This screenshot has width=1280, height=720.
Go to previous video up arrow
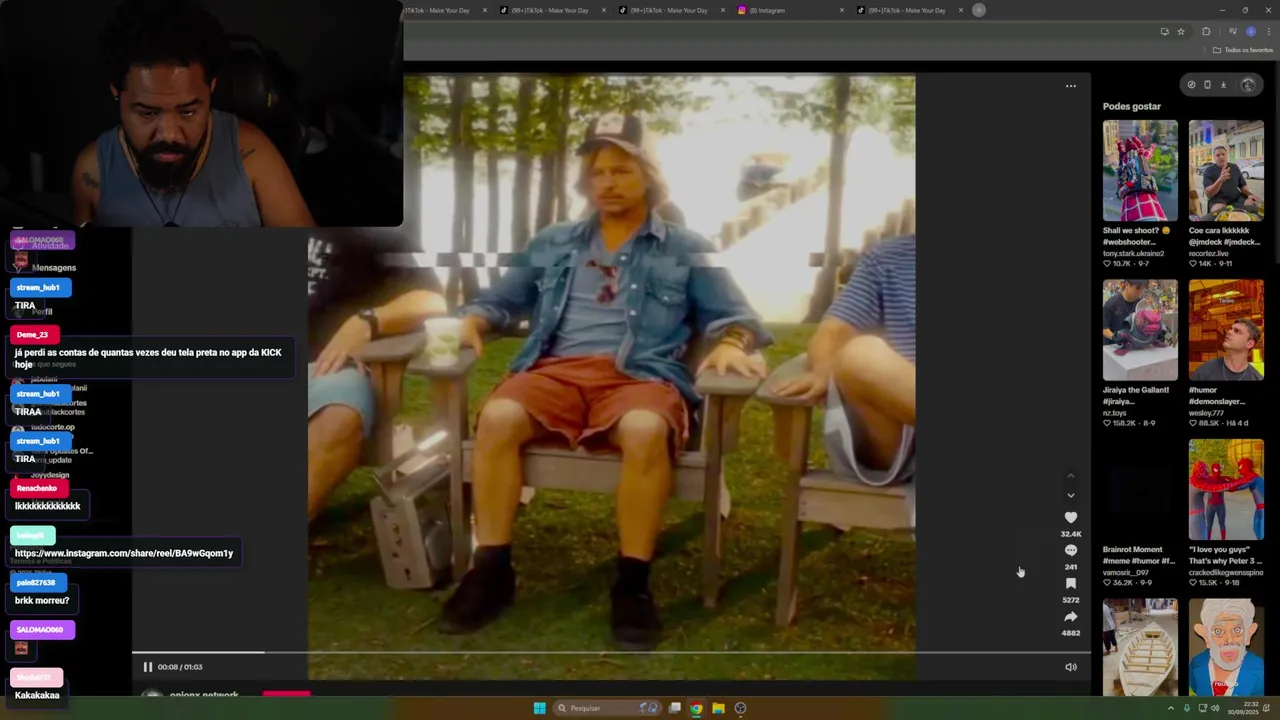click(1071, 476)
